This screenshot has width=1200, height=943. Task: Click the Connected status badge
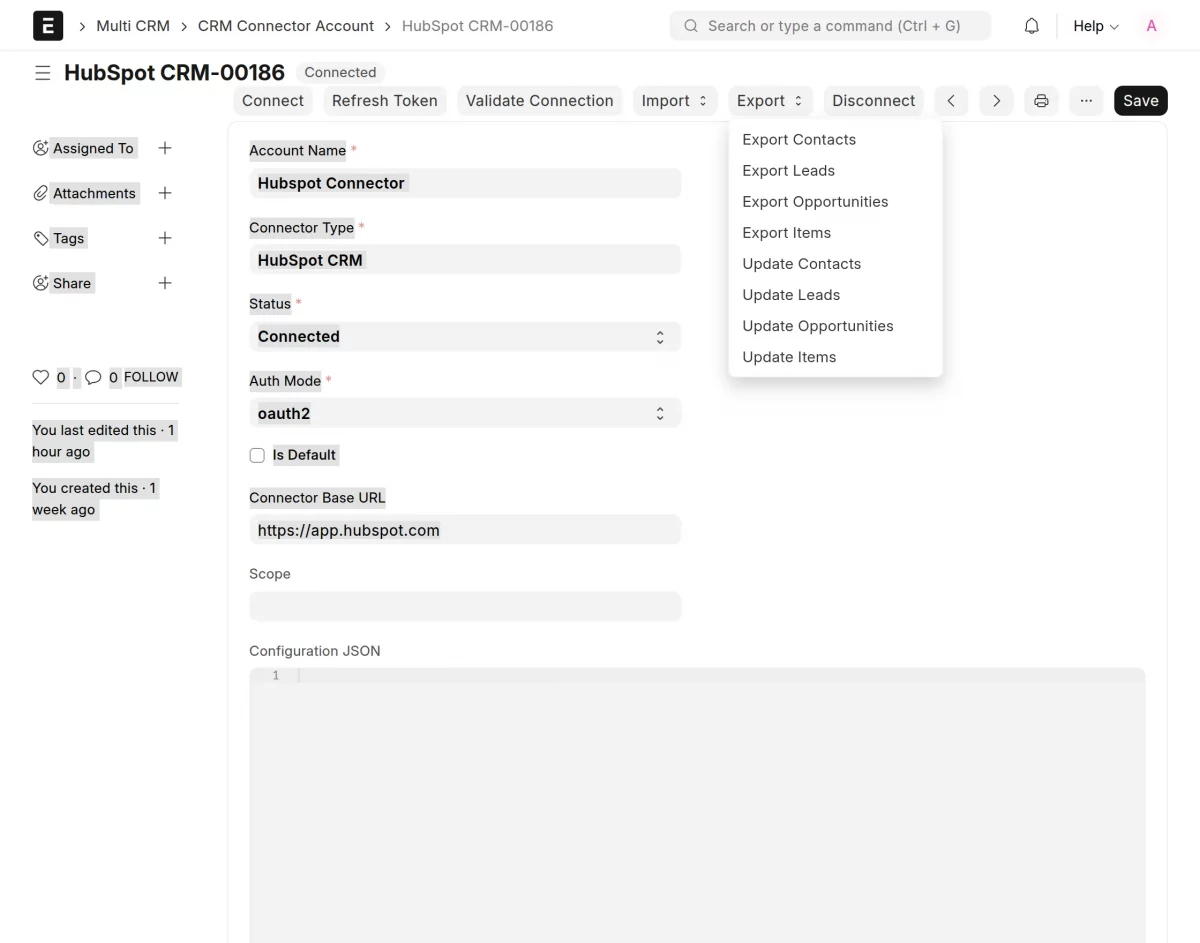pyautogui.click(x=340, y=73)
